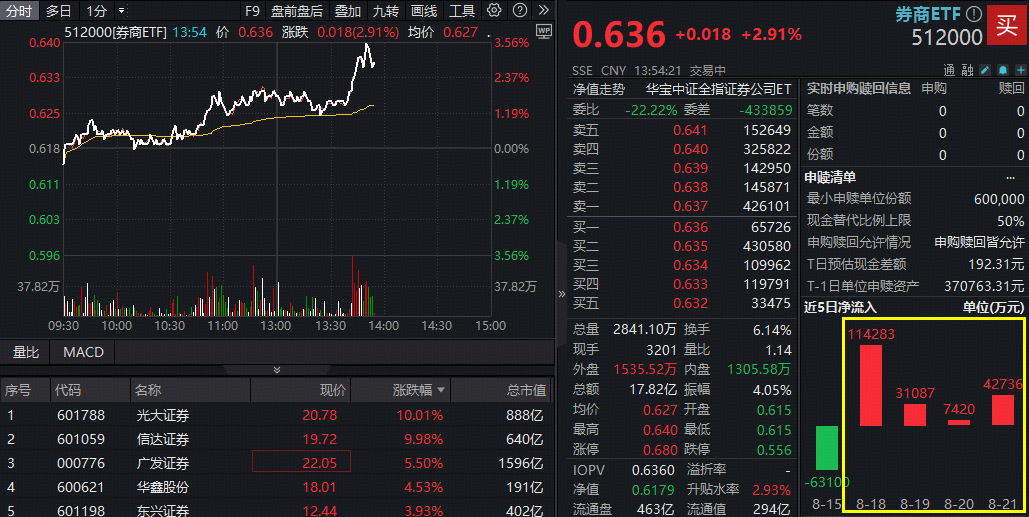Collapse panel with double chevron below MACD
1029x517 pixels.
277,370
